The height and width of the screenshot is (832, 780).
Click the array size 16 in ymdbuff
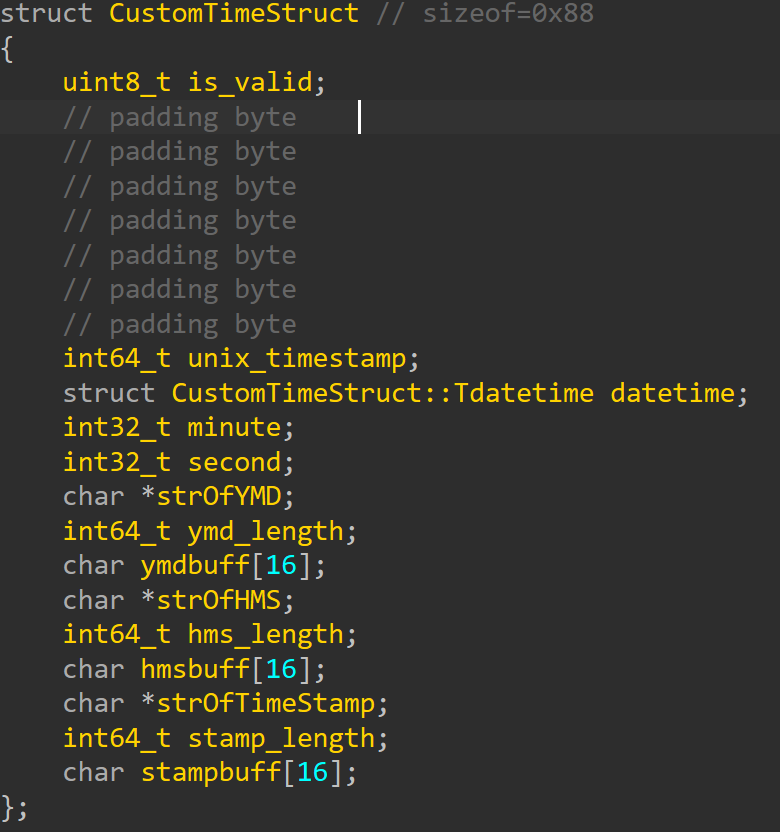[281, 565]
